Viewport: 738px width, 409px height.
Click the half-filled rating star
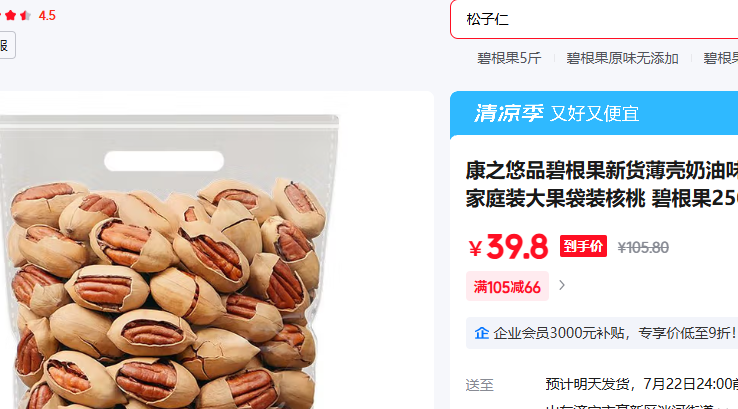pos(25,15)
